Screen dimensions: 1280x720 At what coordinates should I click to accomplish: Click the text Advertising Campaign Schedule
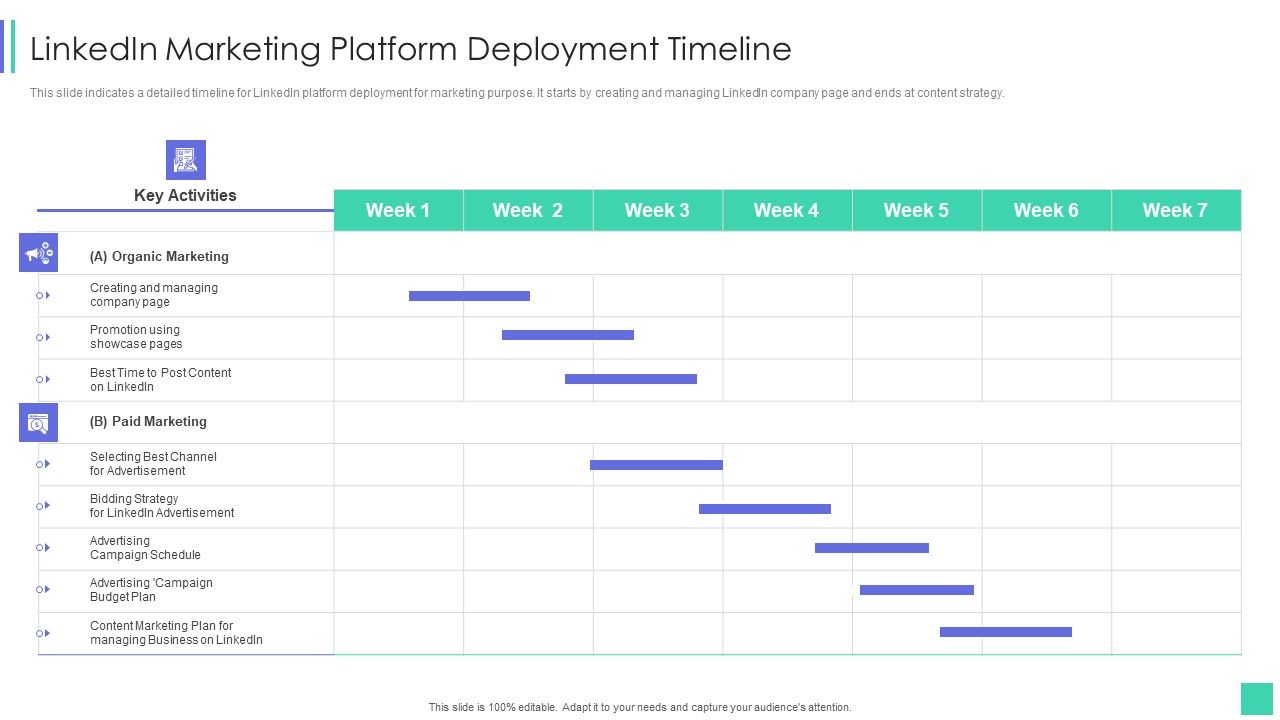pos(145,548)
